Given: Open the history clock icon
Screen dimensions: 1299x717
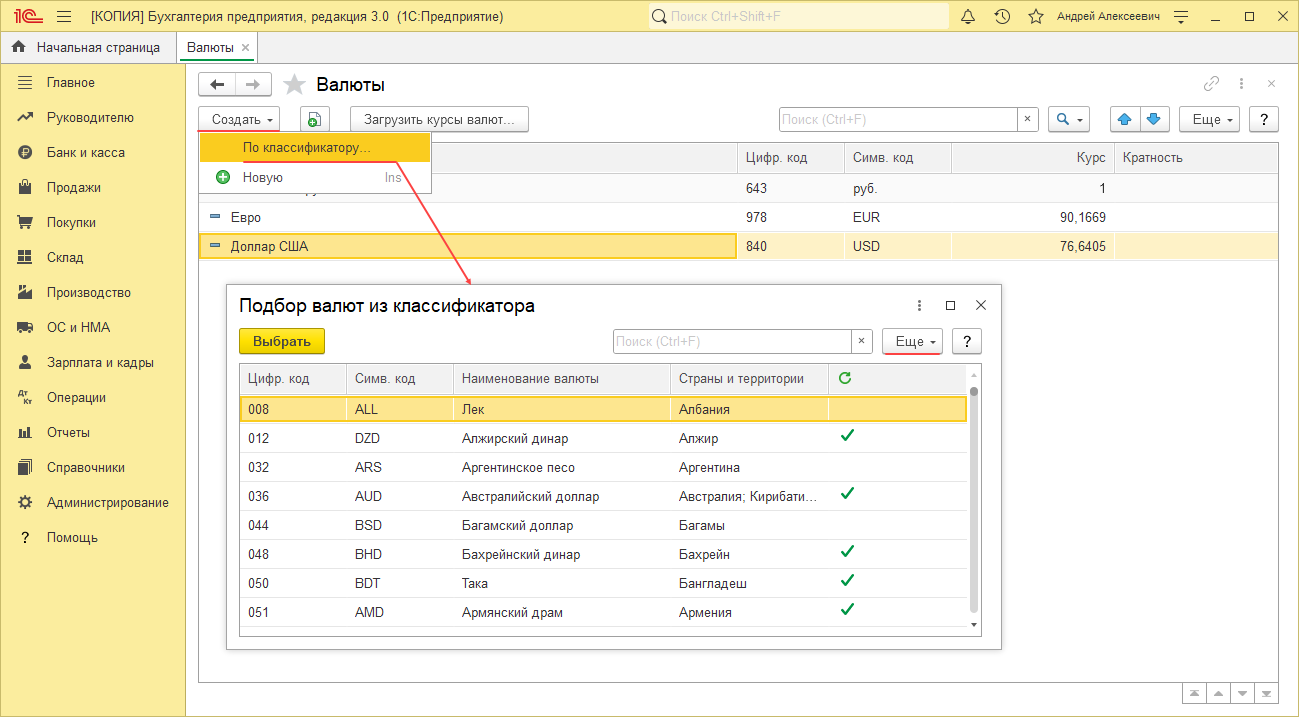Looking at the screenshot, I should point(1002,17).
